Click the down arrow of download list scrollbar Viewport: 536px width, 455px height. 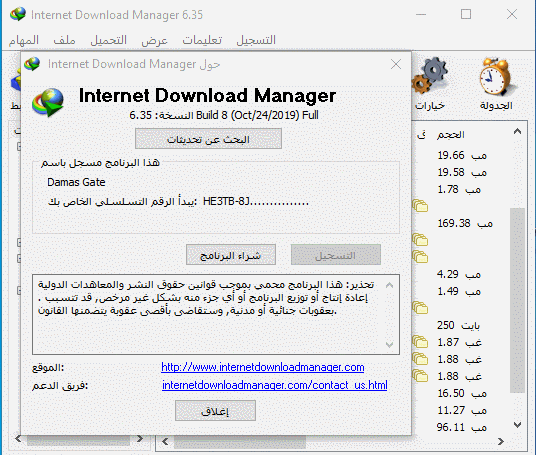pyautogui.click(x=518, y=425)
